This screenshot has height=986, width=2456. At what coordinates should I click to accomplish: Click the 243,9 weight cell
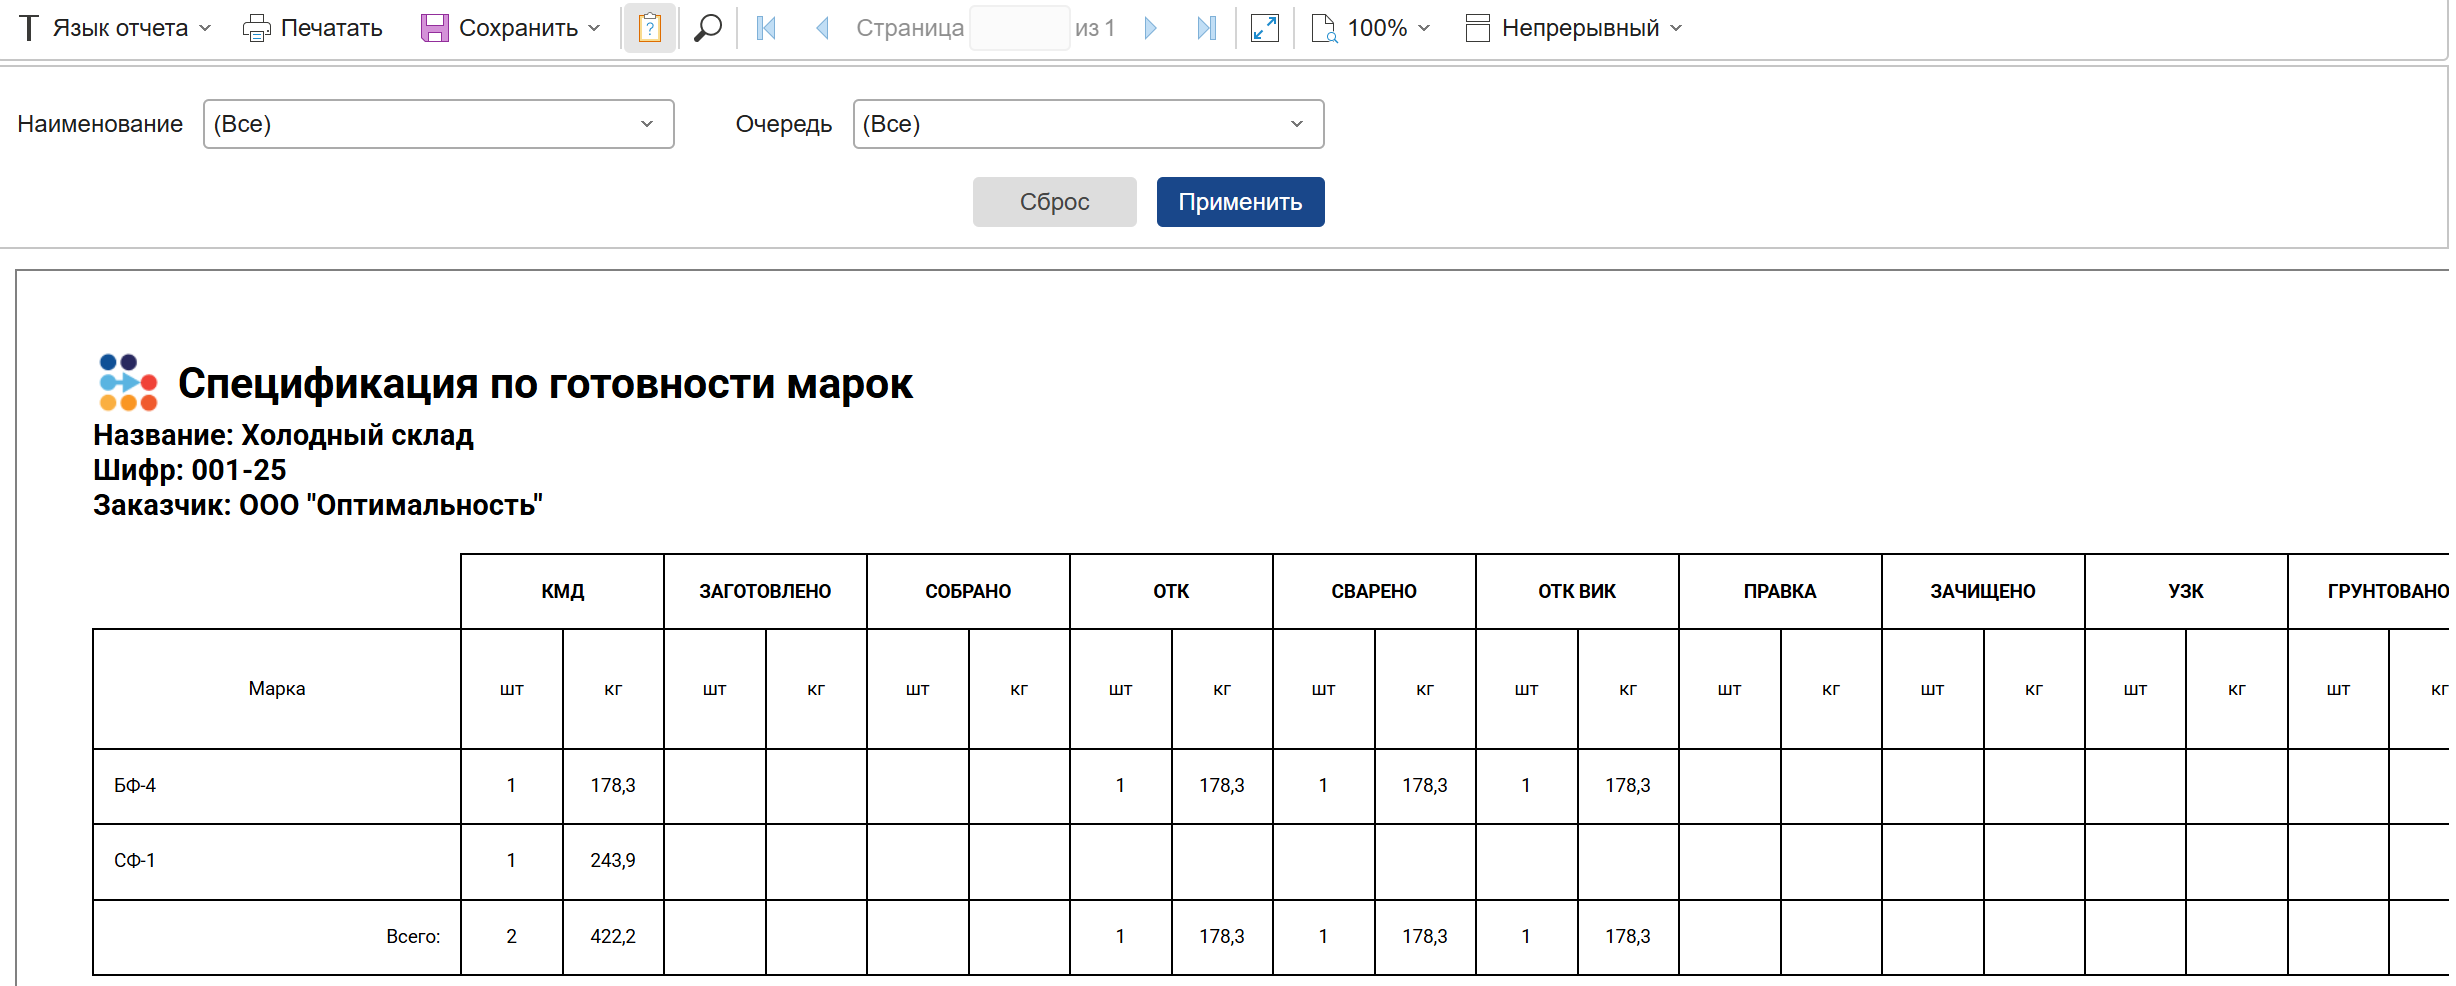click(x=613, y=861)
